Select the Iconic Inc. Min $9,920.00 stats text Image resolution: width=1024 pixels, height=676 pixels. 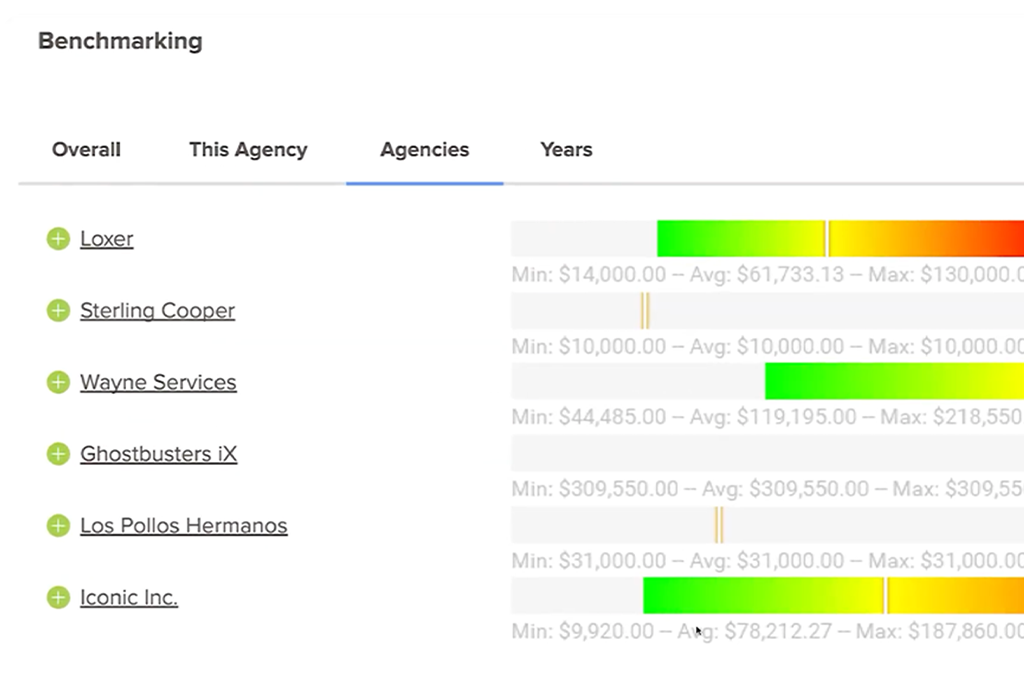(x=767, y=631)
